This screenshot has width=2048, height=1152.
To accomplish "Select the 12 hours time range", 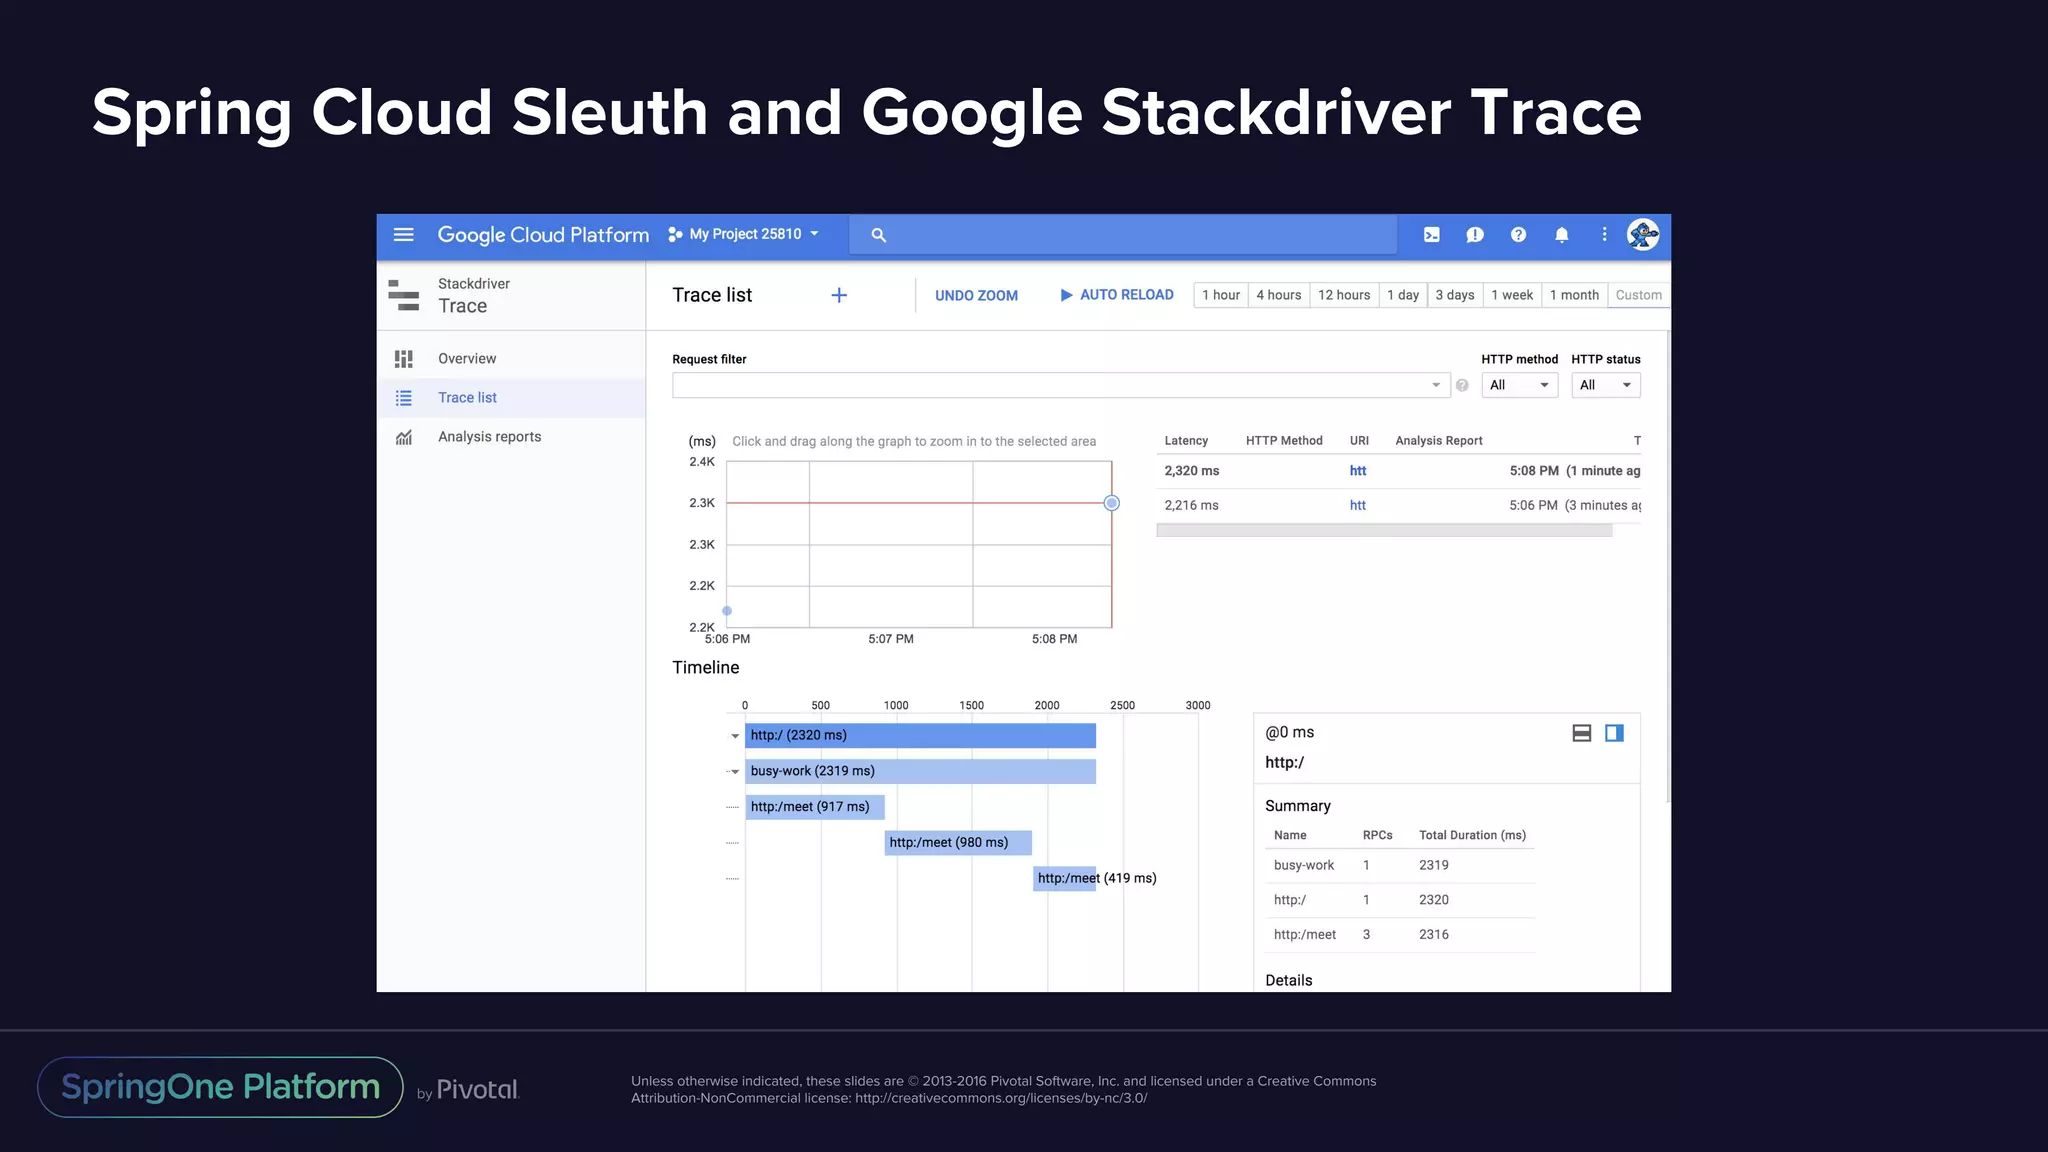I will click(1344, 295).
